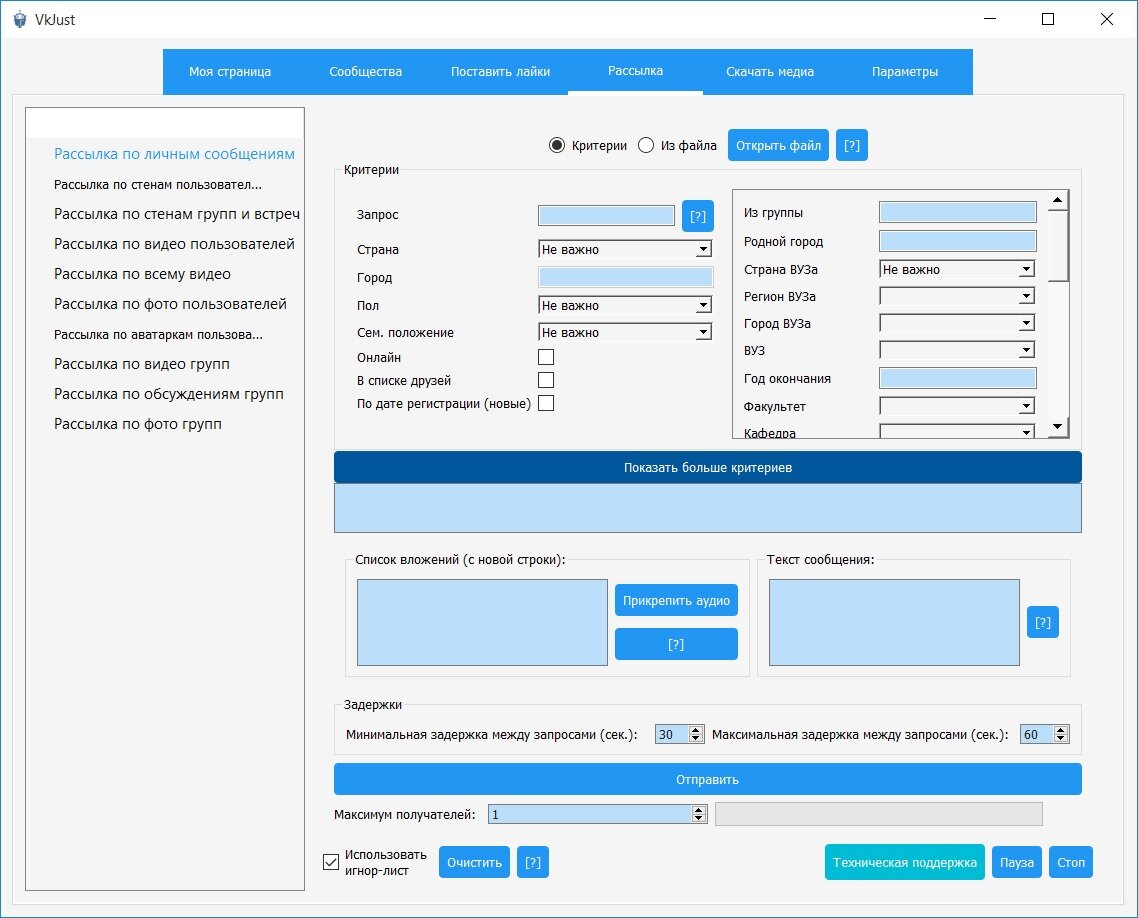
Task: Focus the Из группы input field
Action: pyautogui.click(x=957, y=212)
